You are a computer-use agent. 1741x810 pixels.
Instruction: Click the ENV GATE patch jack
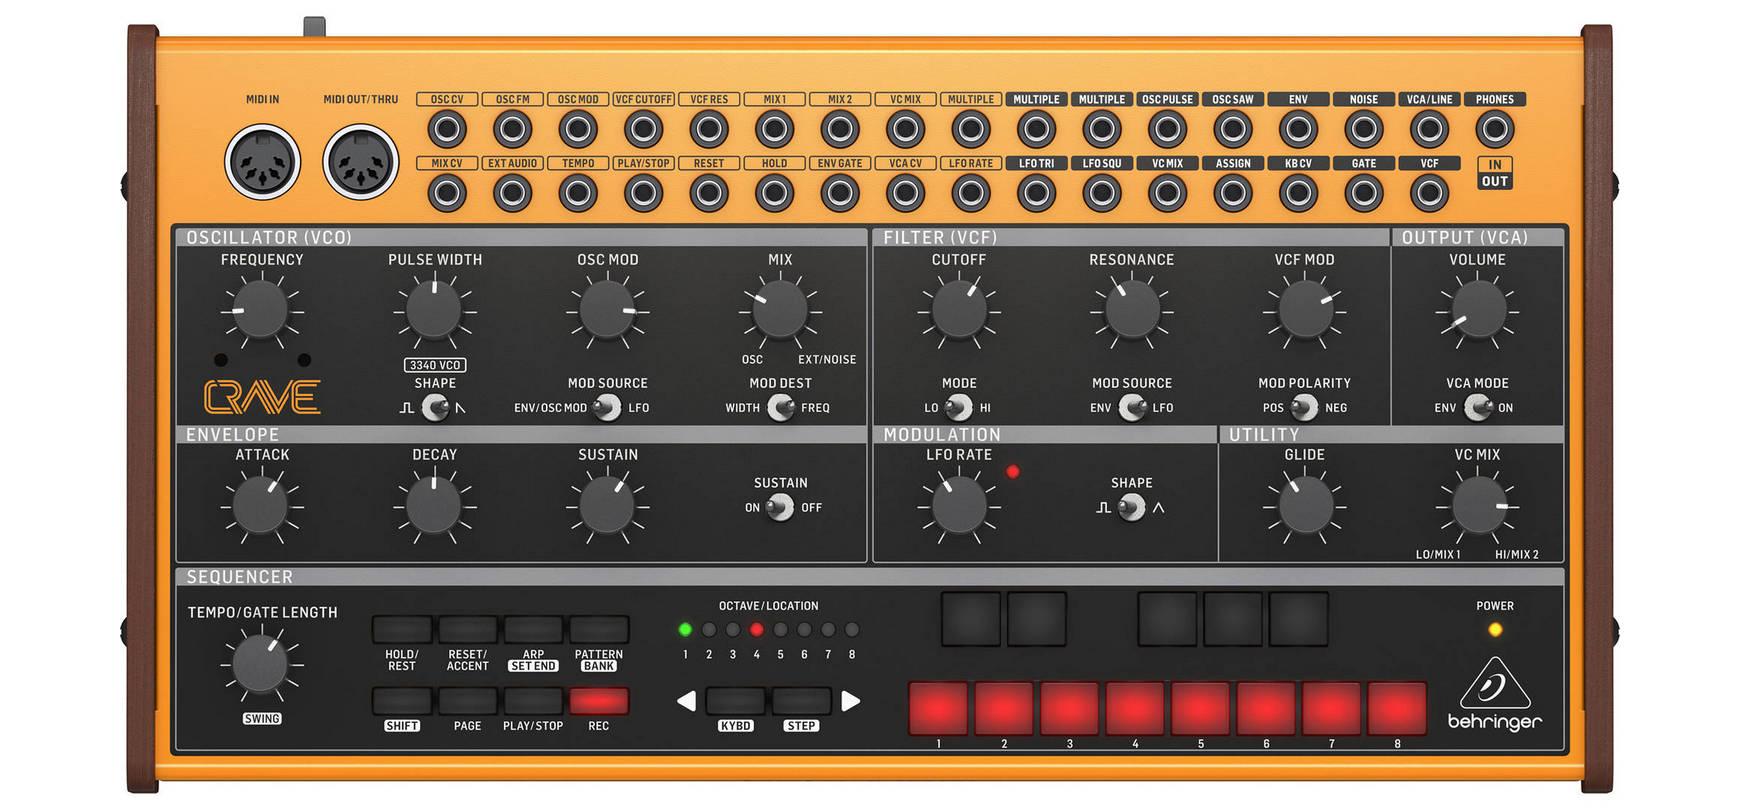point(840,193)
